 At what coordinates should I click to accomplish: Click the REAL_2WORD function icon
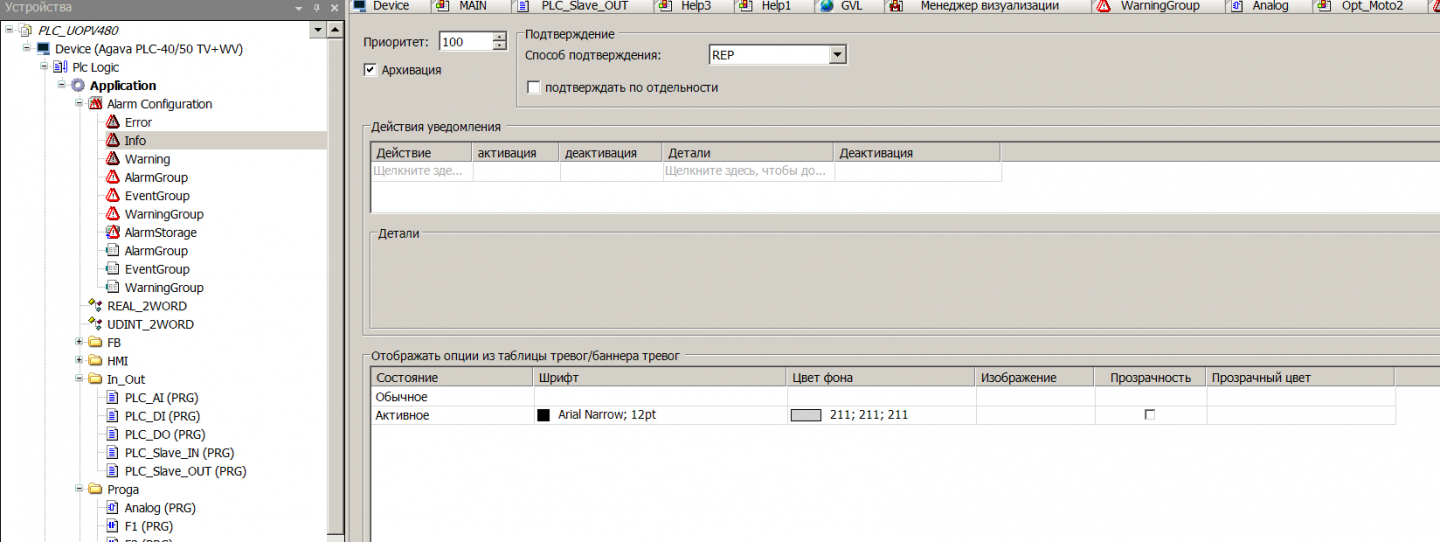(x=95, y=306)
